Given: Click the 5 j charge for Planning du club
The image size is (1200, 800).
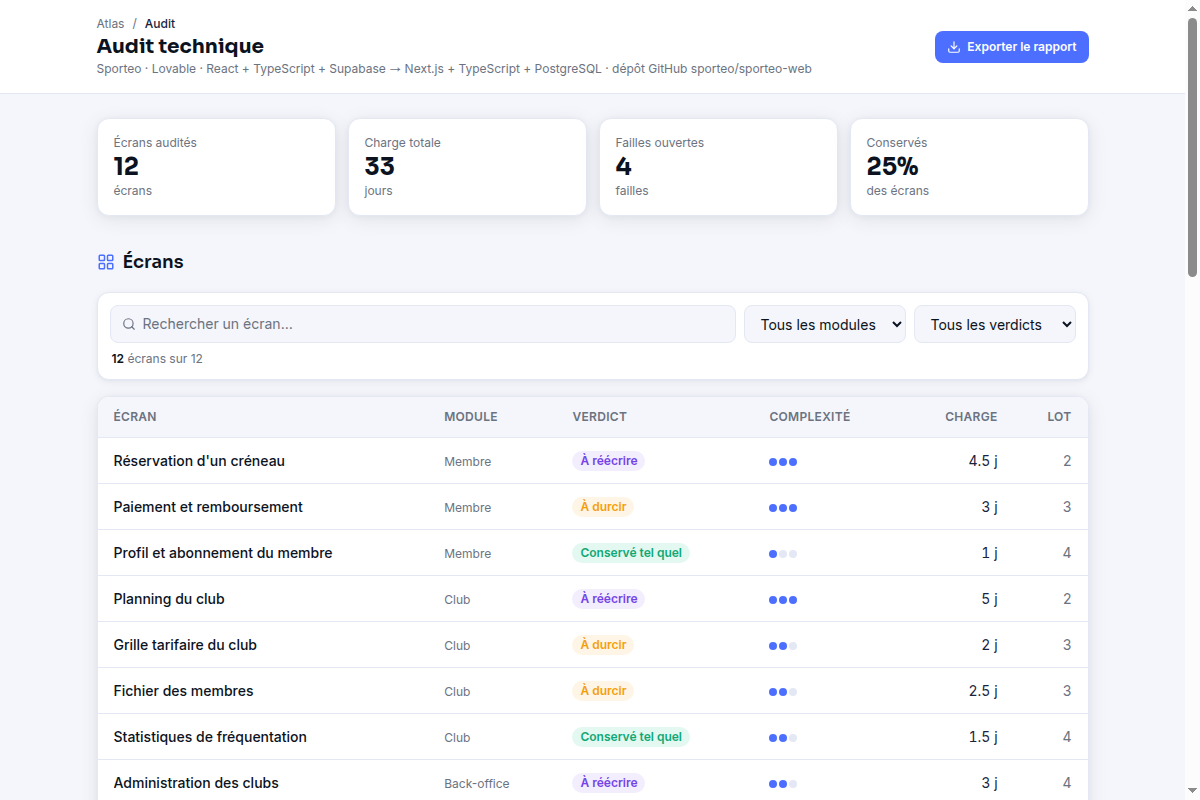Looking at the screenshot, I should pos(990,599).
